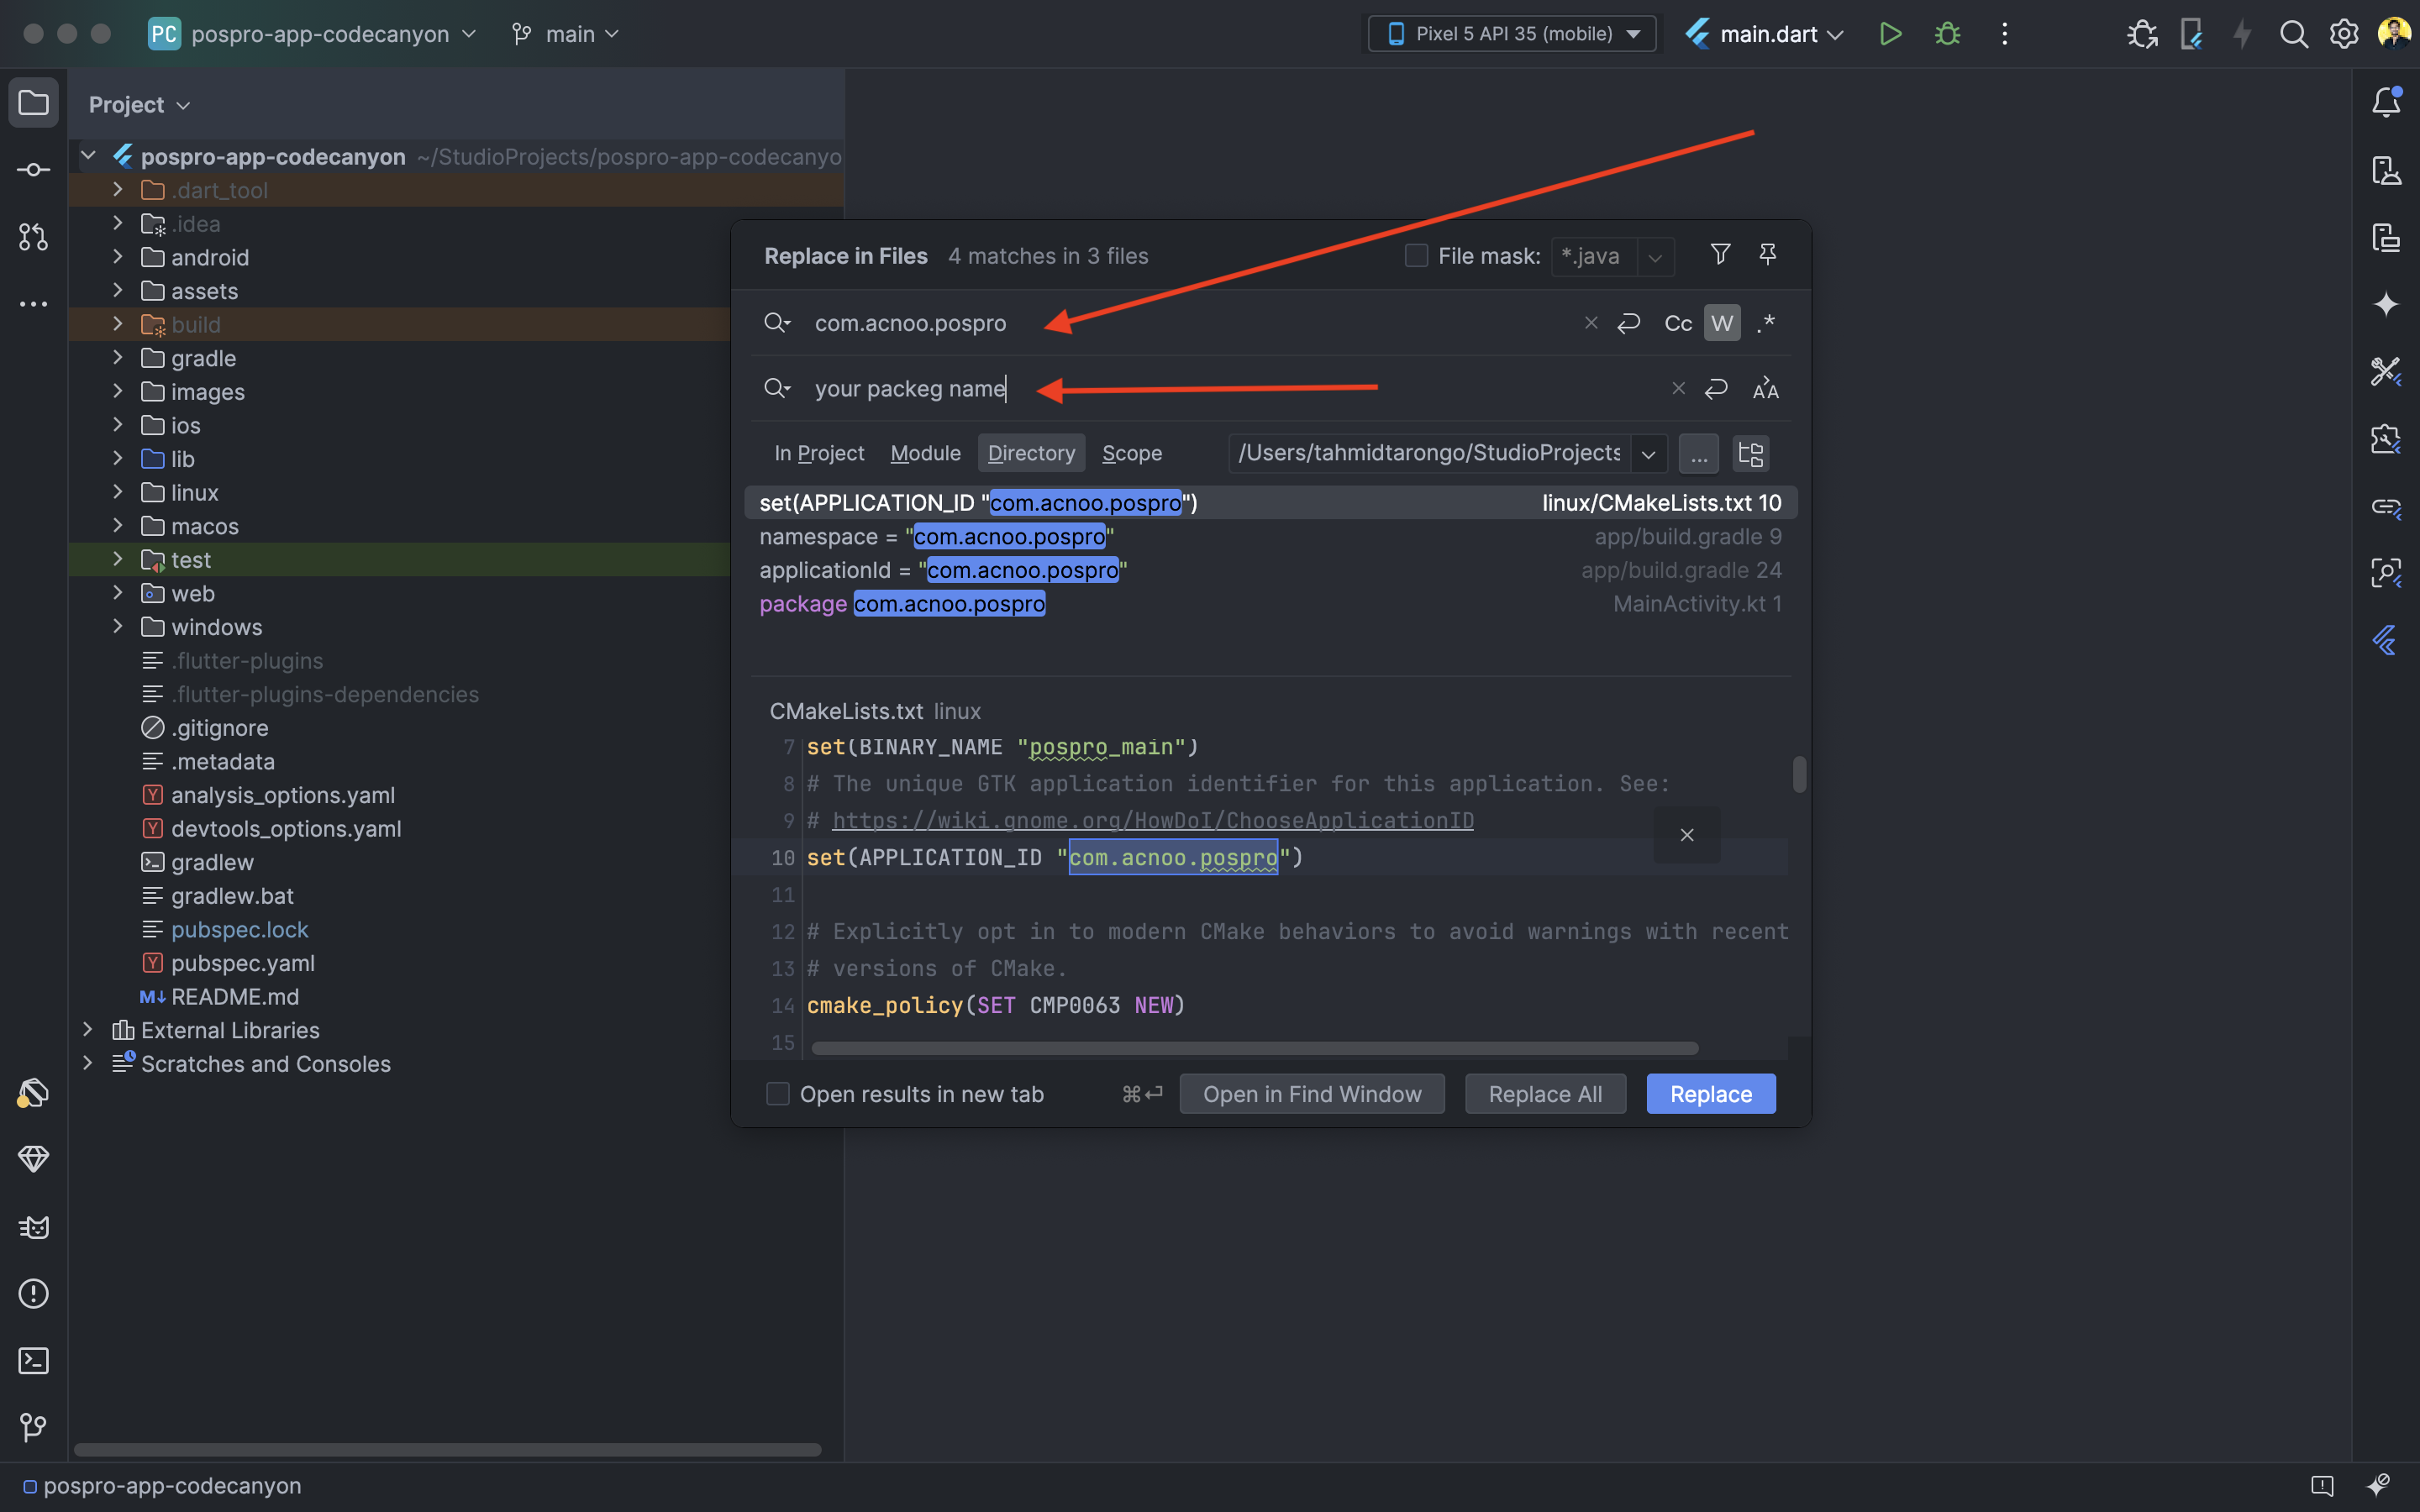Pin the Replace in Files dialog
This screenshot has height=1512, width=2420.
click(x=1767, y=255)
